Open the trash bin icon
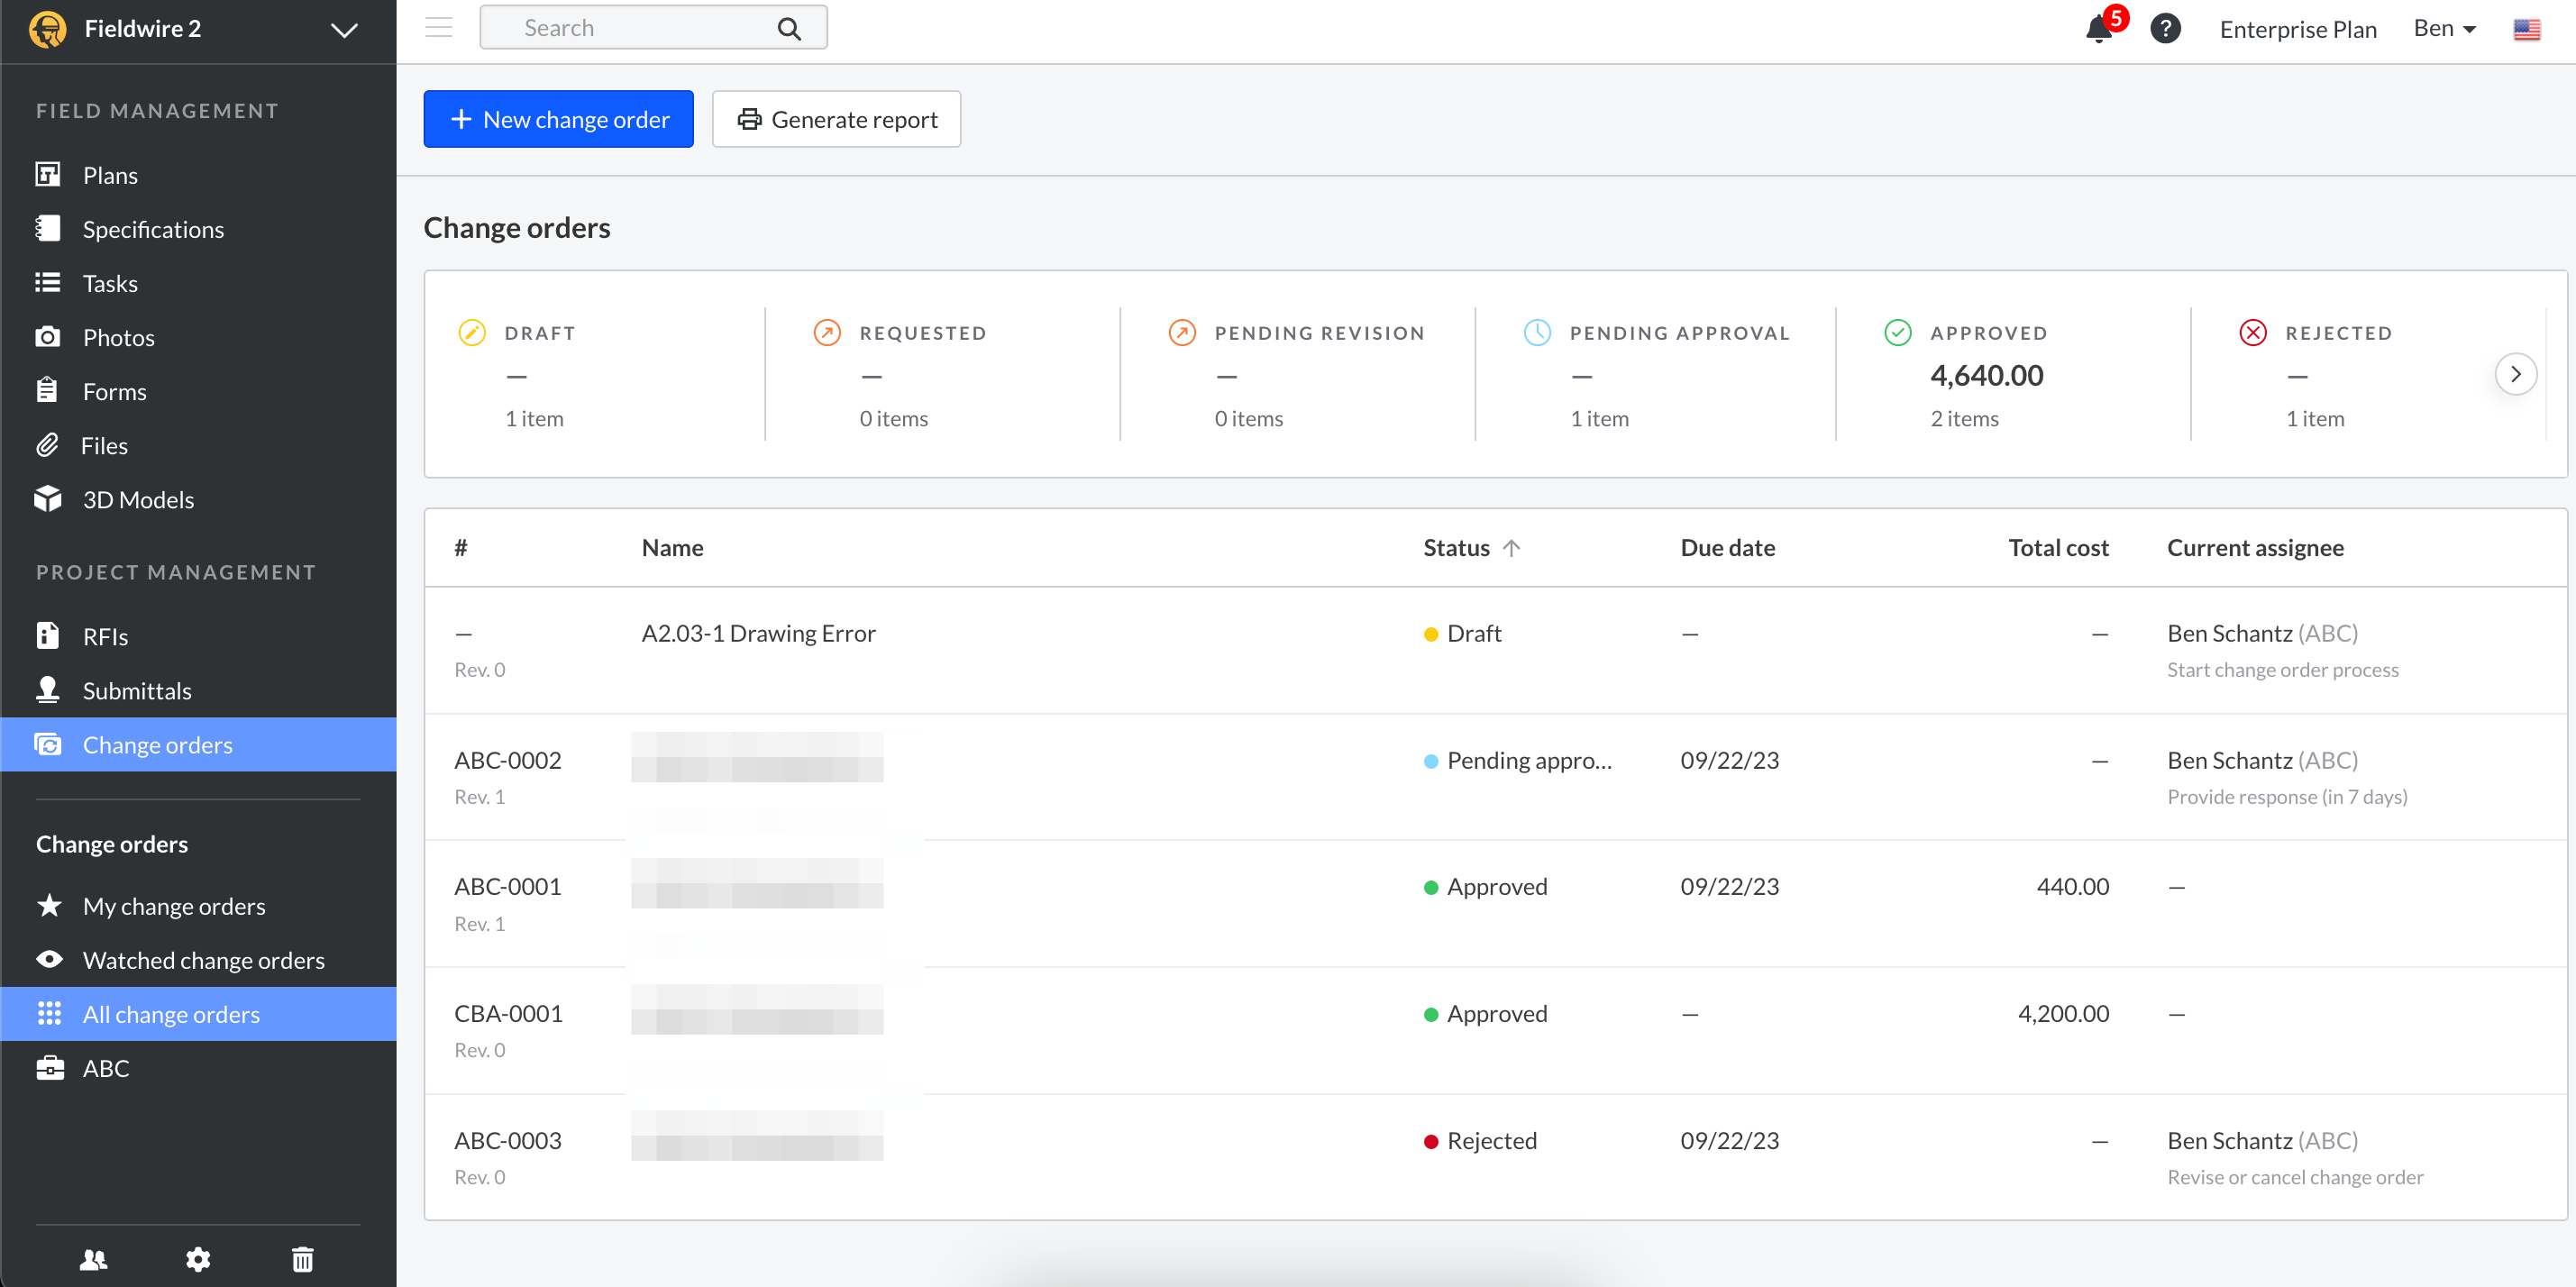This screenshot has width=2576, height=1287. coord(303,1259)
